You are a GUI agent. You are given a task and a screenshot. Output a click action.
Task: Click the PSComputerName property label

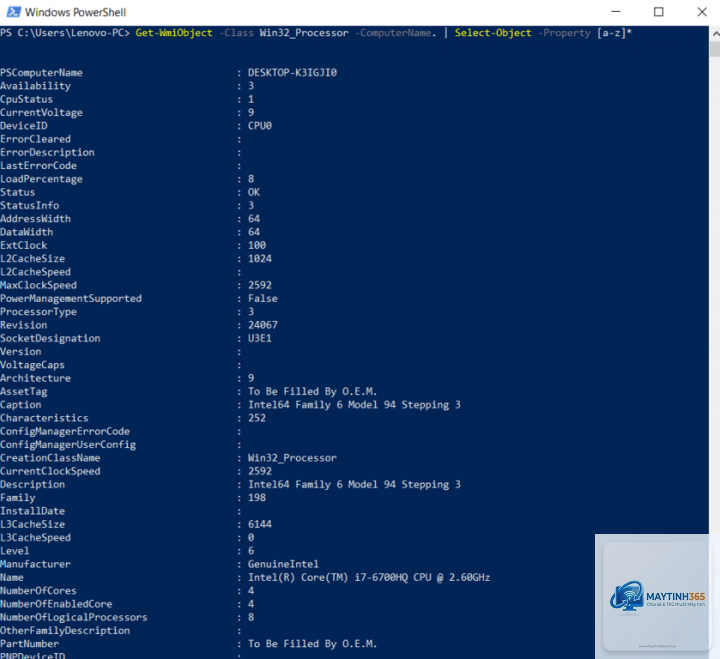41,73
